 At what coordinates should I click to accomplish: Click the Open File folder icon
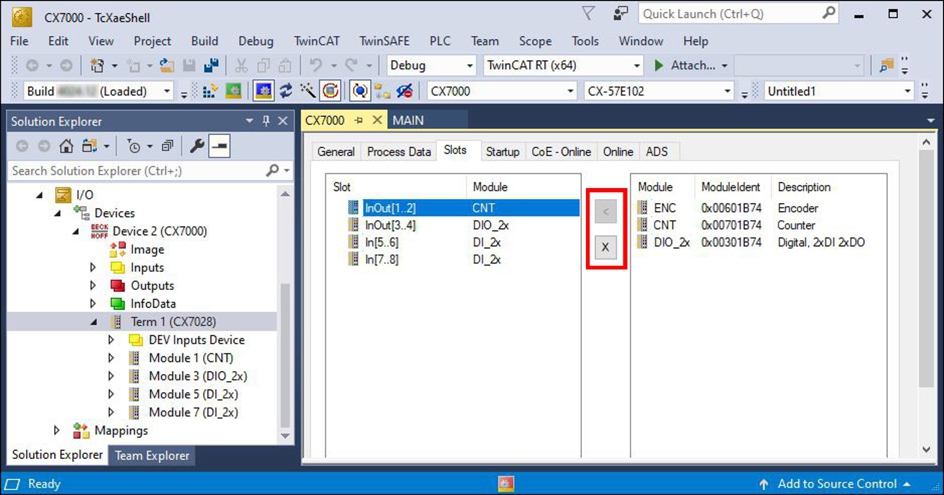[167, 65]
